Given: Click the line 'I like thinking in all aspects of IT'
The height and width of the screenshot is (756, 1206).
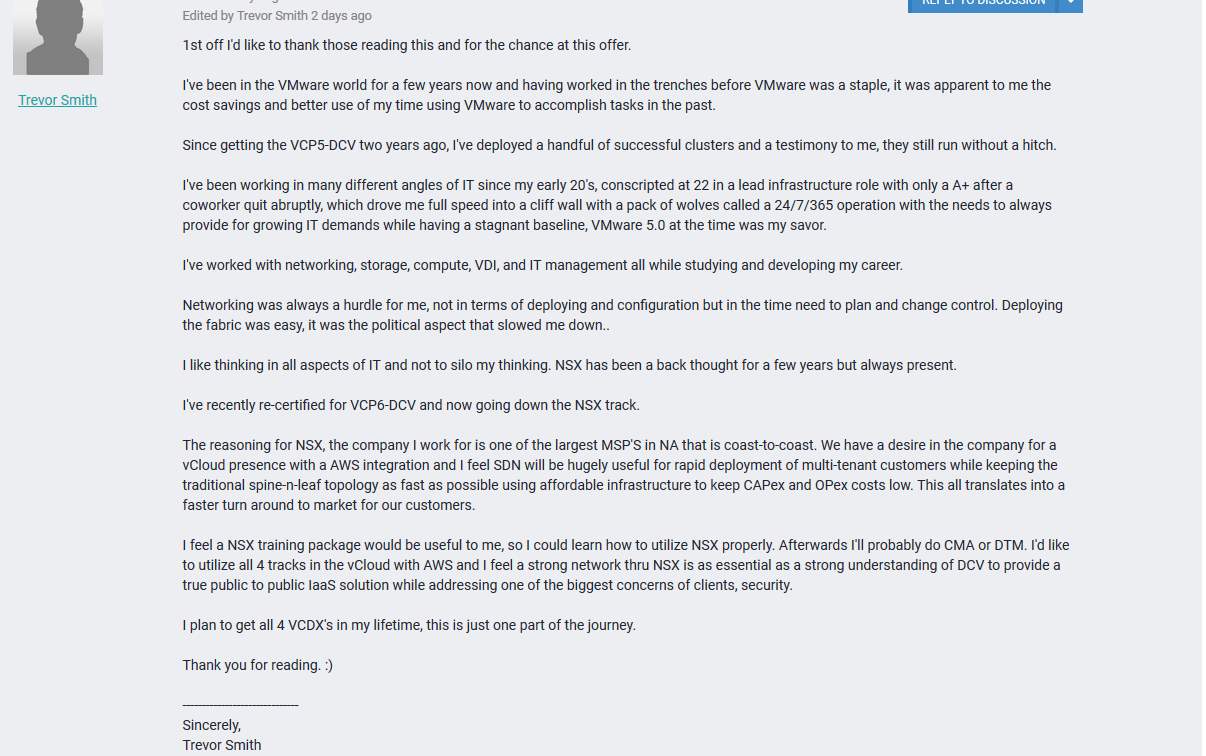Looking at the screenshot, I should coord(569,365).
